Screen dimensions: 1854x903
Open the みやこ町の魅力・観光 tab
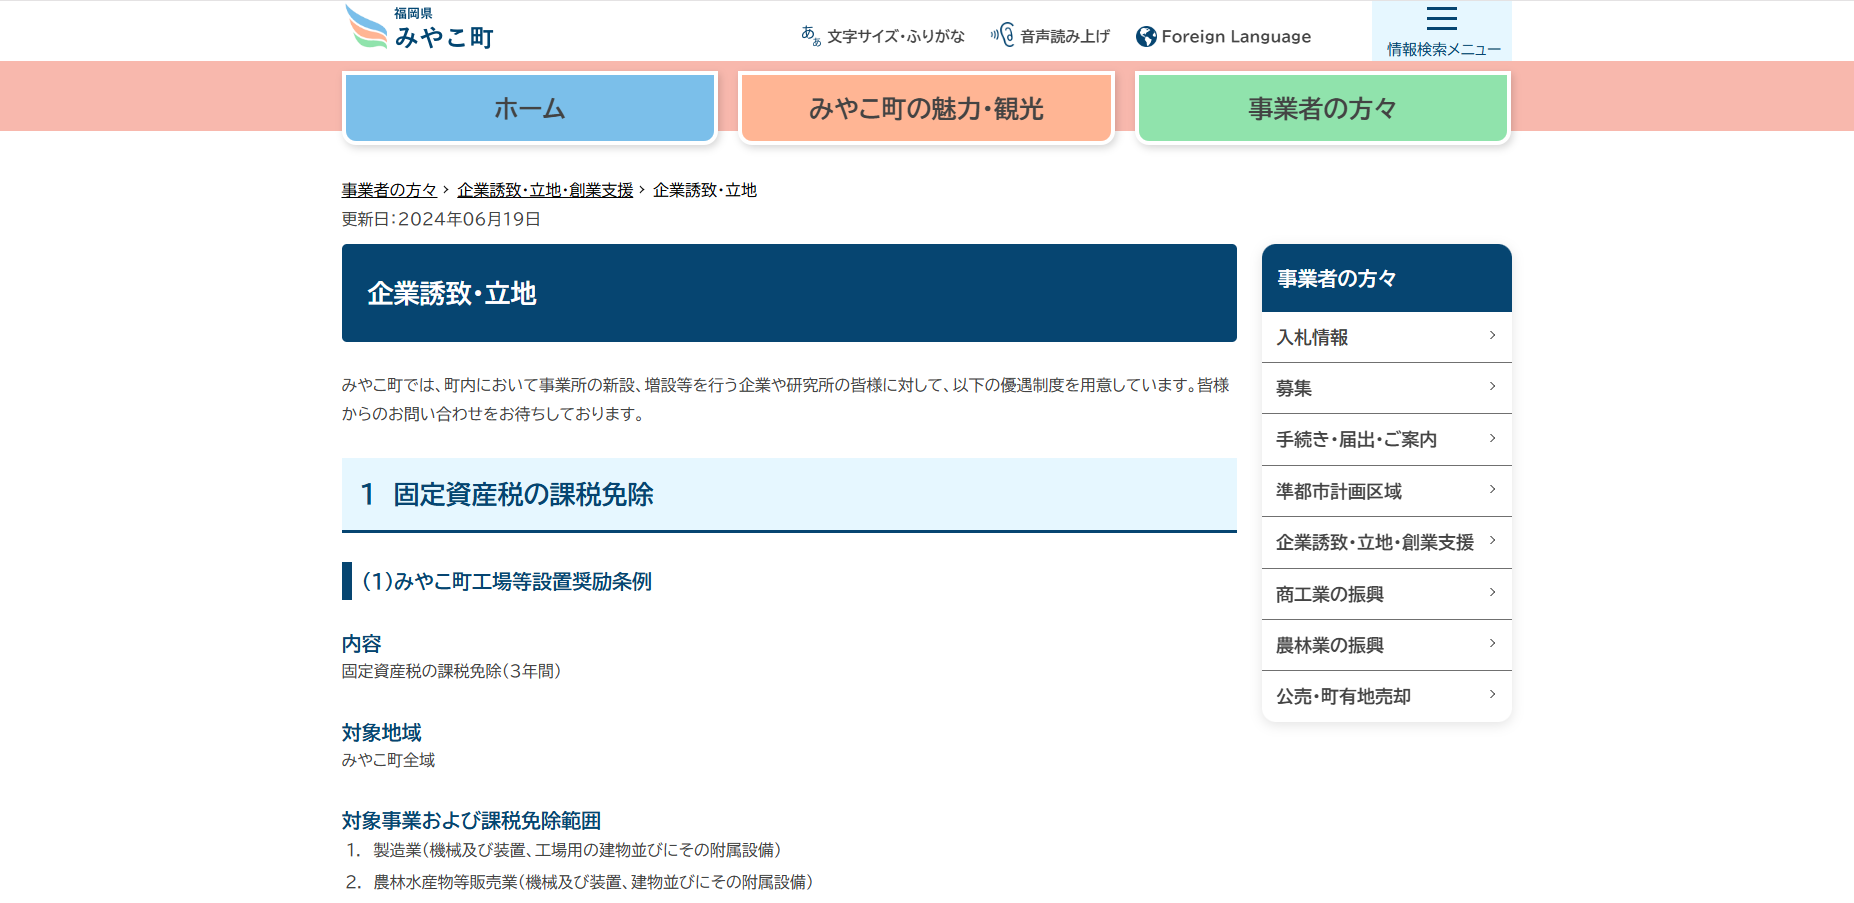click(x=926, y=107)
